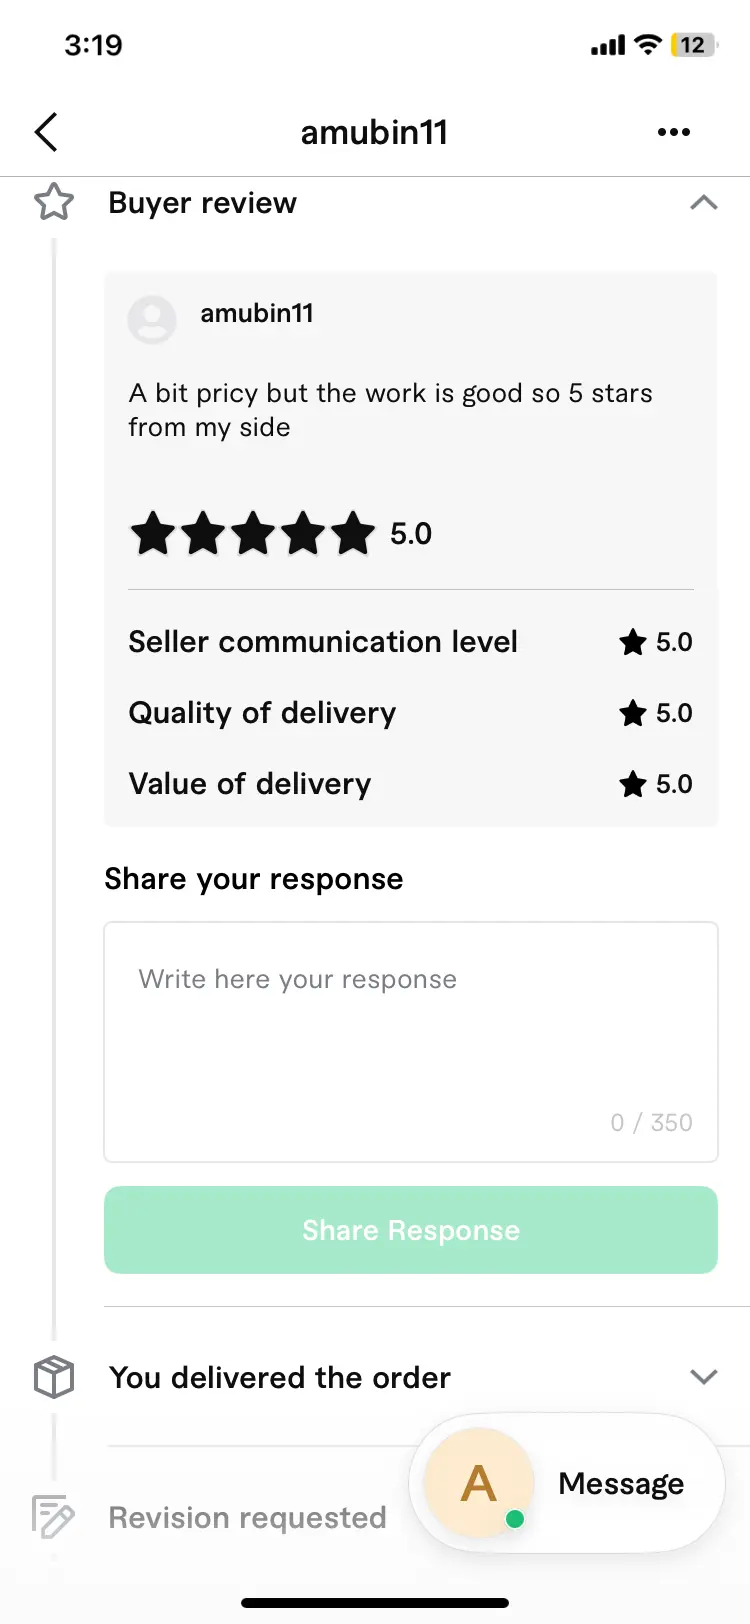Tap the star beside Value of delivery
Image resolution: width=750 pixels, height=1624 pixels.
[633, 784]
